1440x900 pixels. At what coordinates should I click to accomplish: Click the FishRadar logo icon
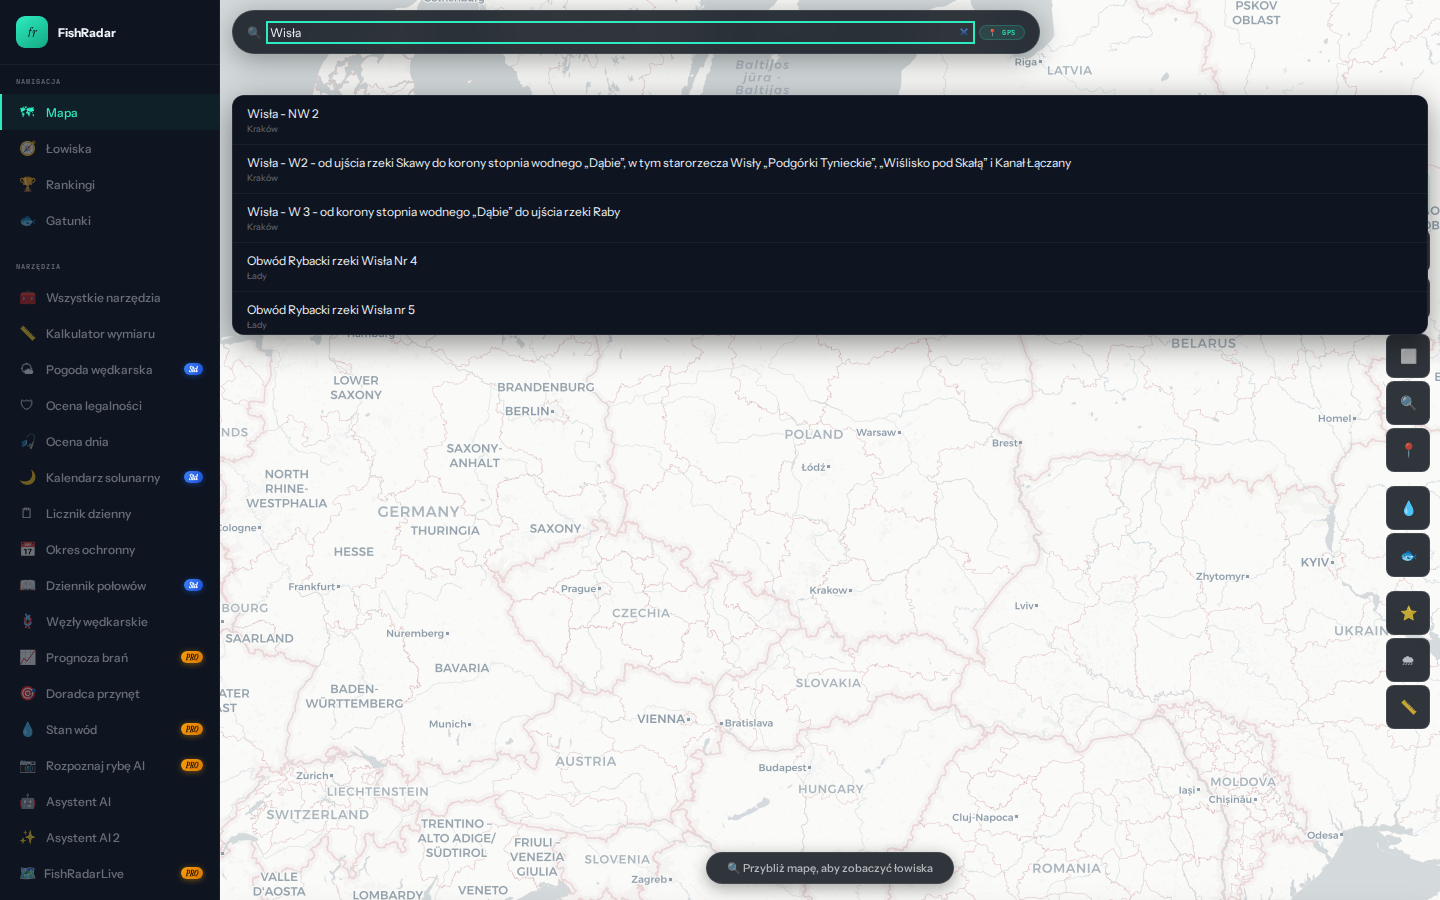pyautogui.click(x=32, y=32)
